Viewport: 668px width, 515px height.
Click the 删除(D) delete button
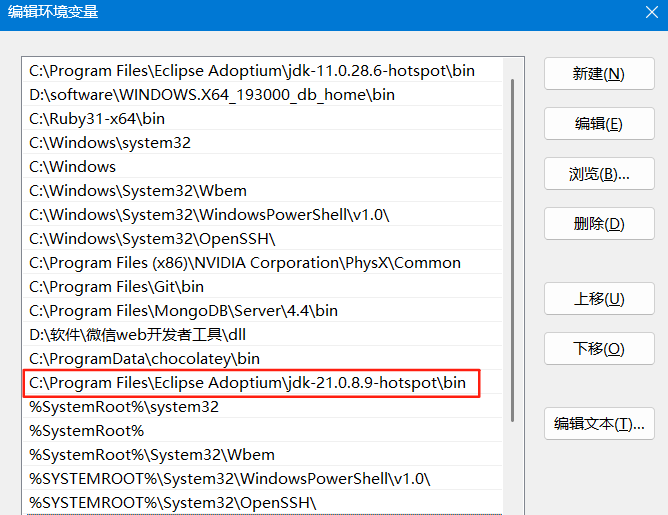click(x=599, y=224)
